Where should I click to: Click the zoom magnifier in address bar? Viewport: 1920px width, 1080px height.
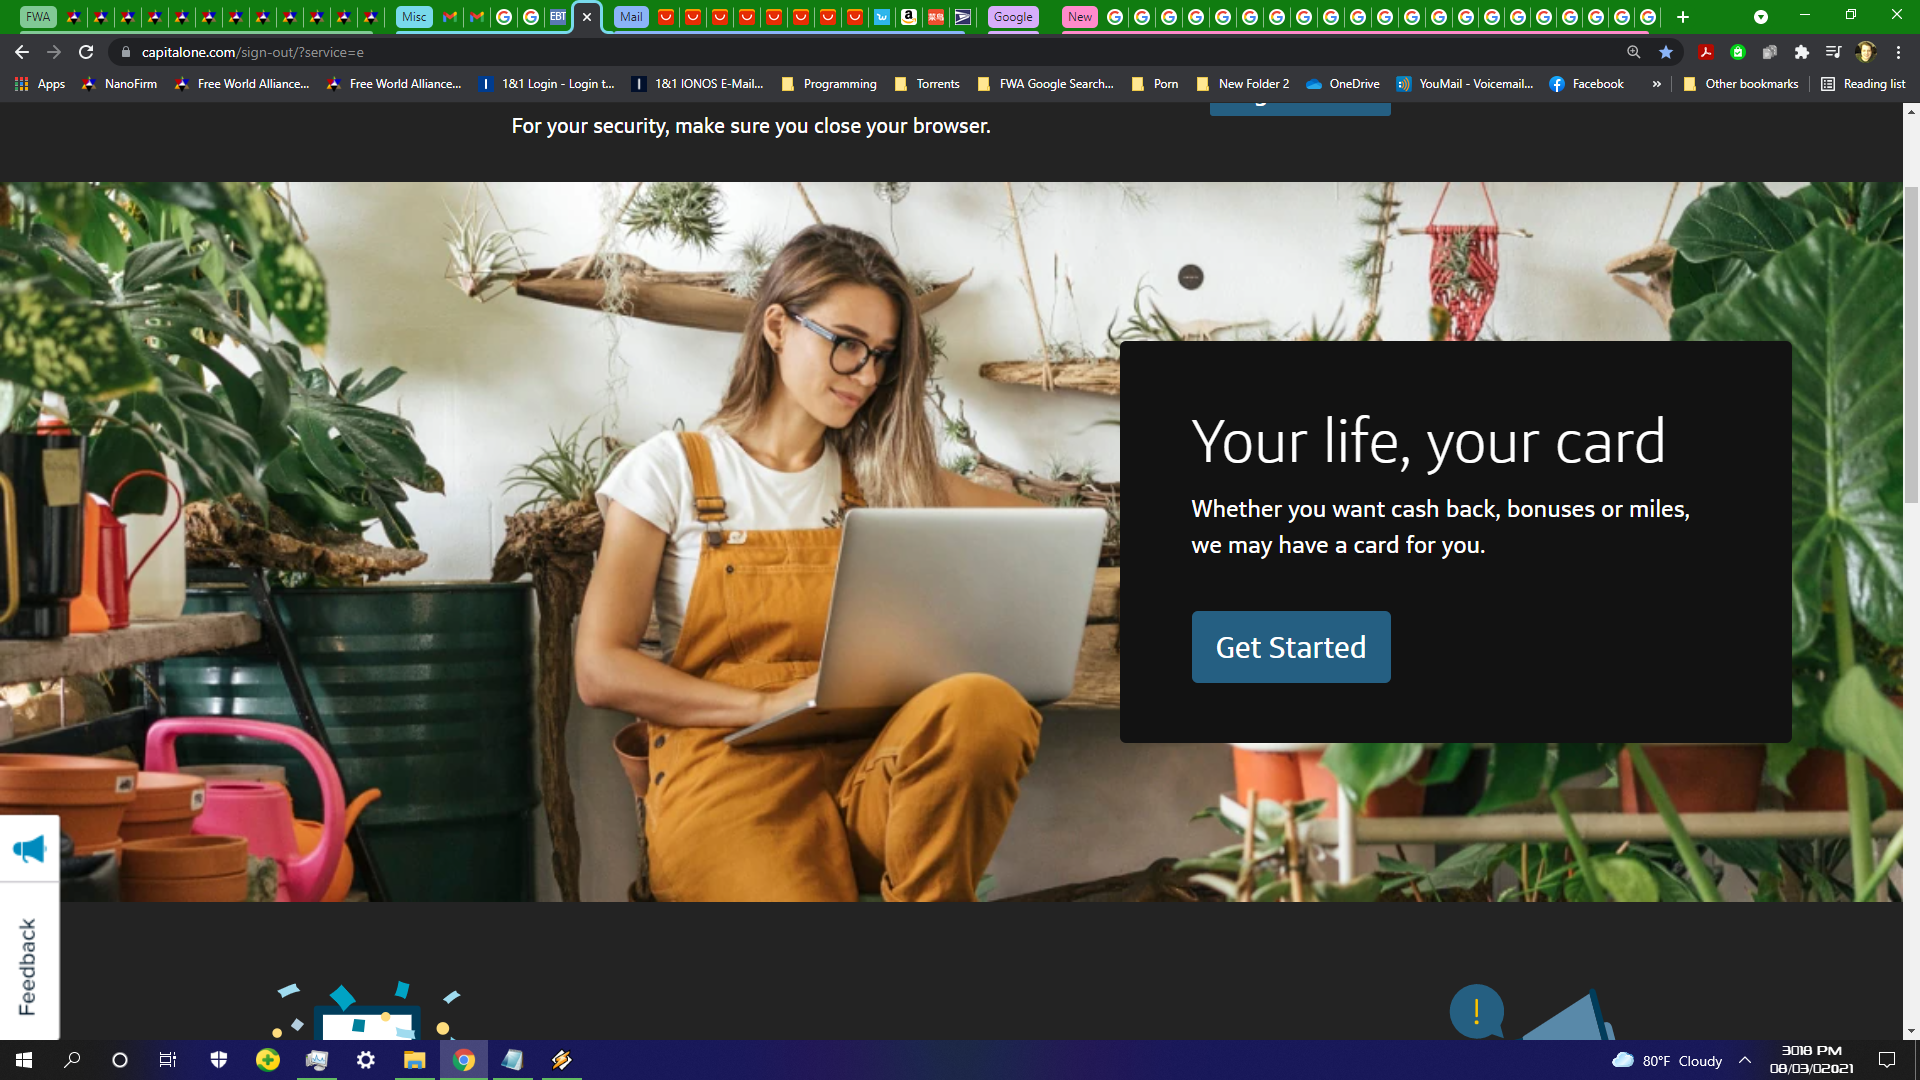tap(1634, 52)
